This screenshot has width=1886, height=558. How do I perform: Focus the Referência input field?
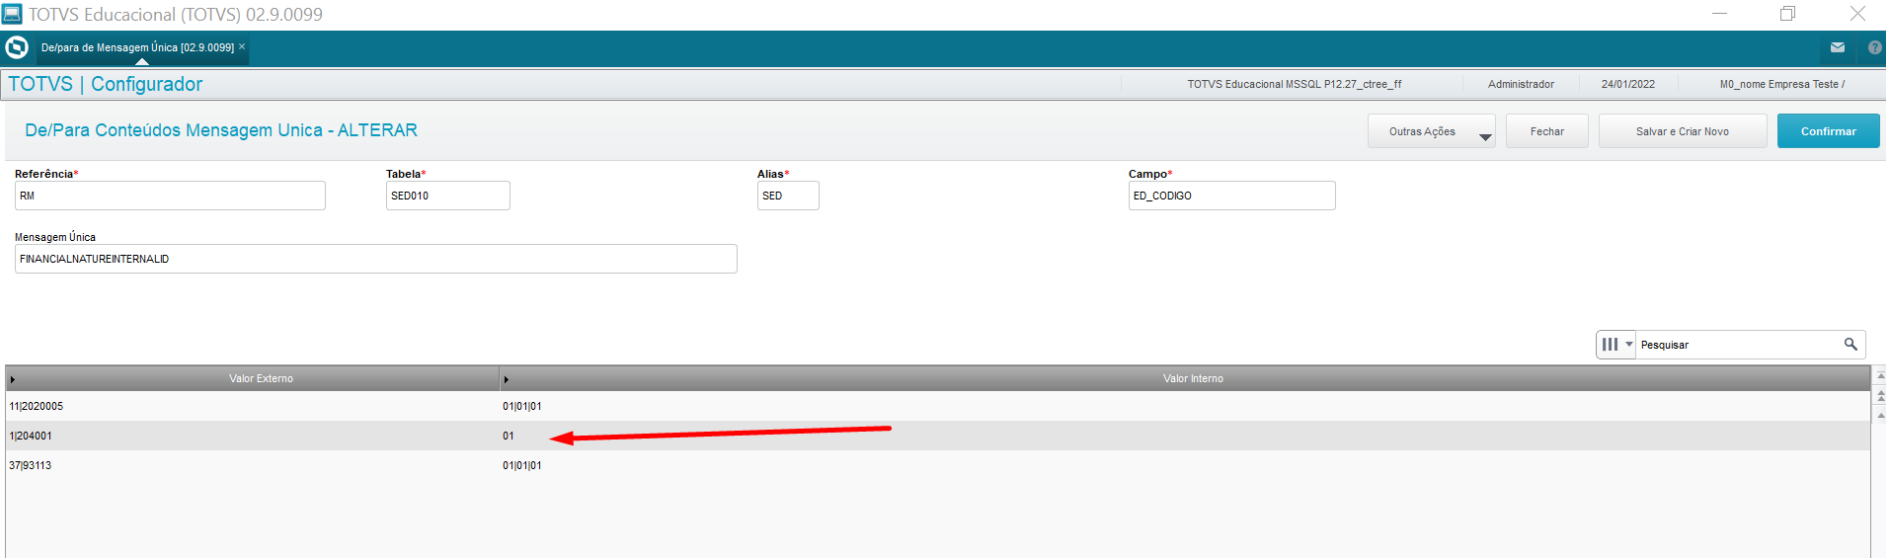[x=170, y=196]
